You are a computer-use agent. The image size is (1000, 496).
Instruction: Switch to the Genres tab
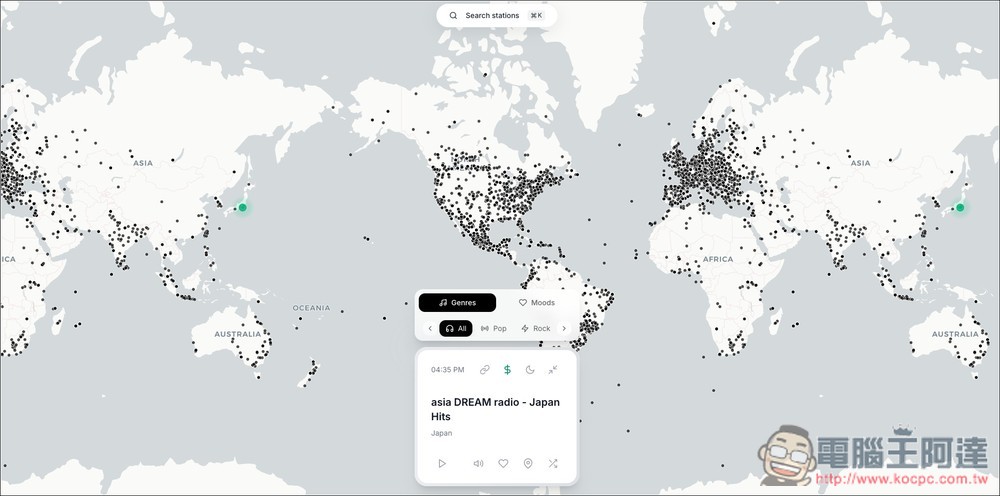pyautogui.click(x=457, y=303)
